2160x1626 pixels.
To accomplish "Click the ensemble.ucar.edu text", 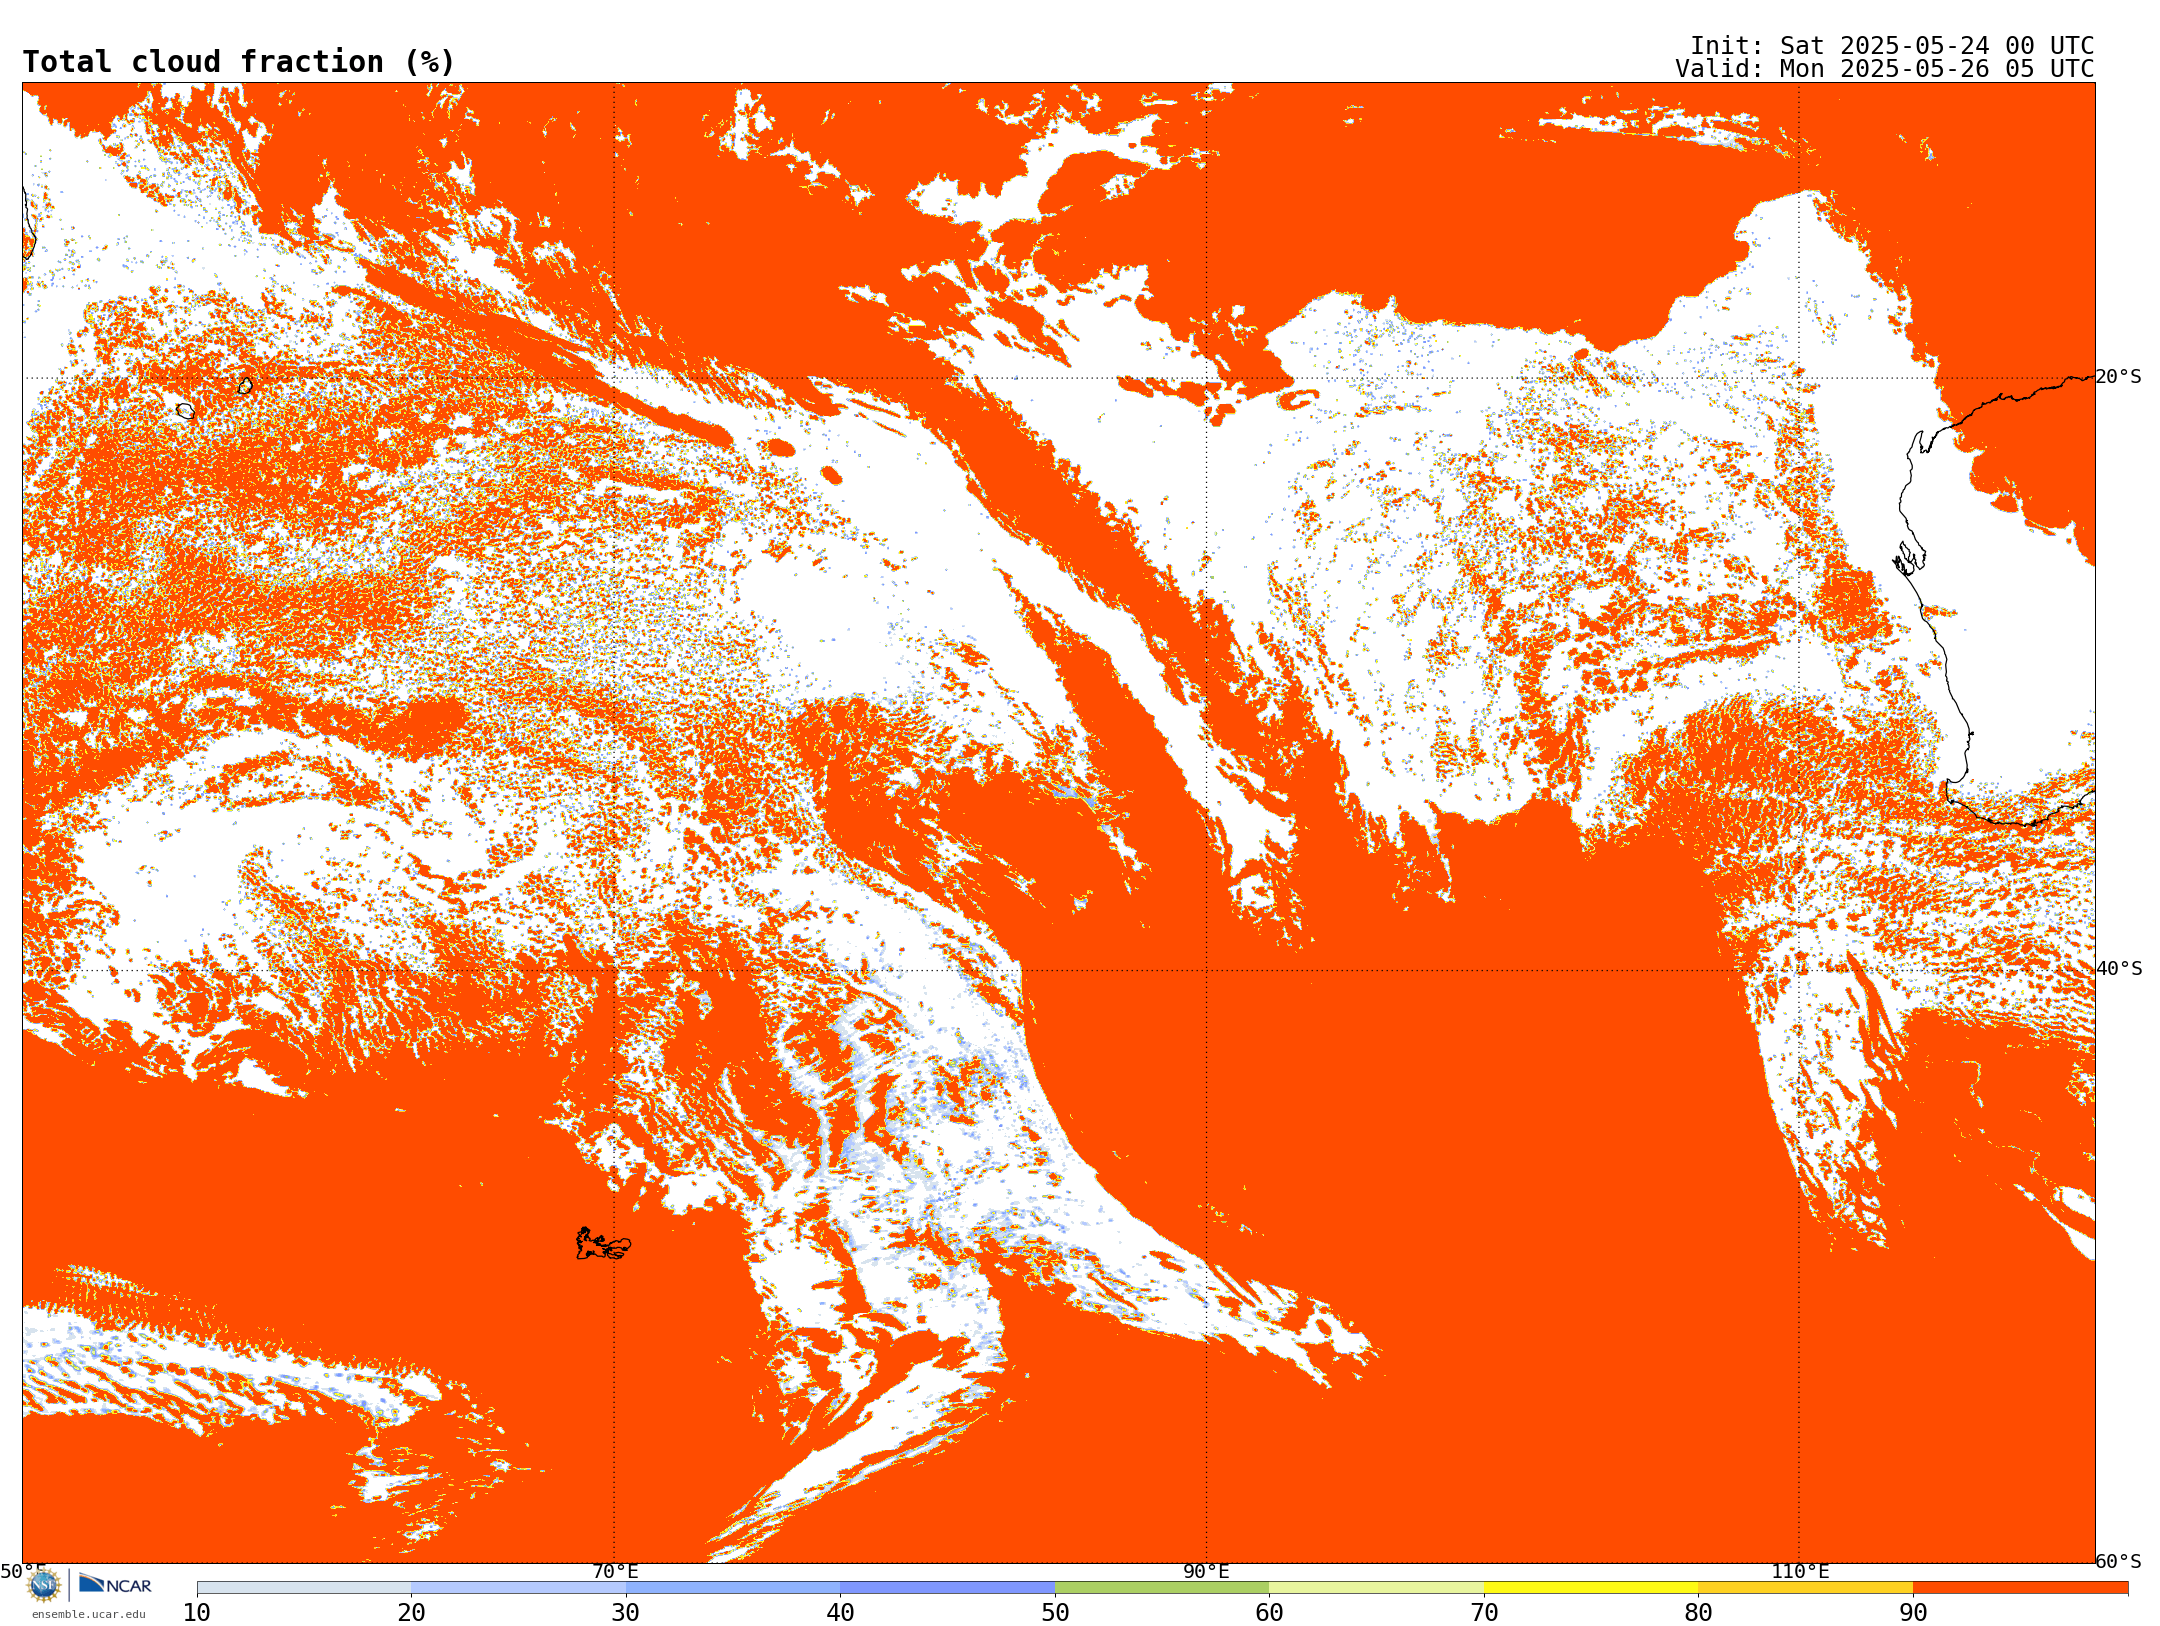I will pyautogui.click(x=88, y=1614).
